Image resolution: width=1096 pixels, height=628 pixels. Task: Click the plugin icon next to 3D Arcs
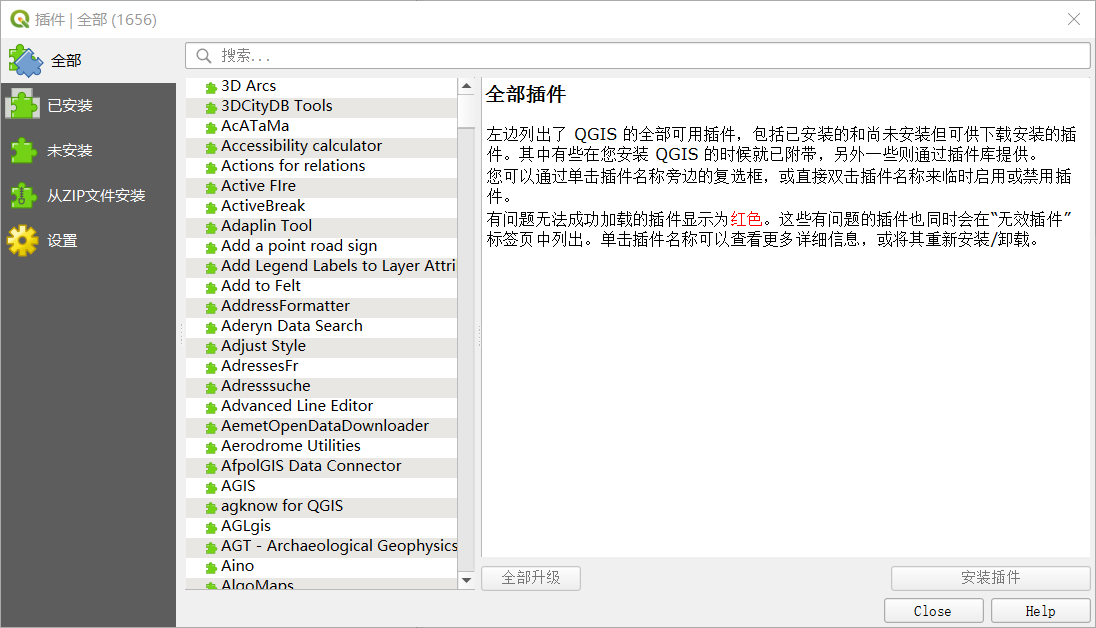pyautogui.click(x=211, y=87)
